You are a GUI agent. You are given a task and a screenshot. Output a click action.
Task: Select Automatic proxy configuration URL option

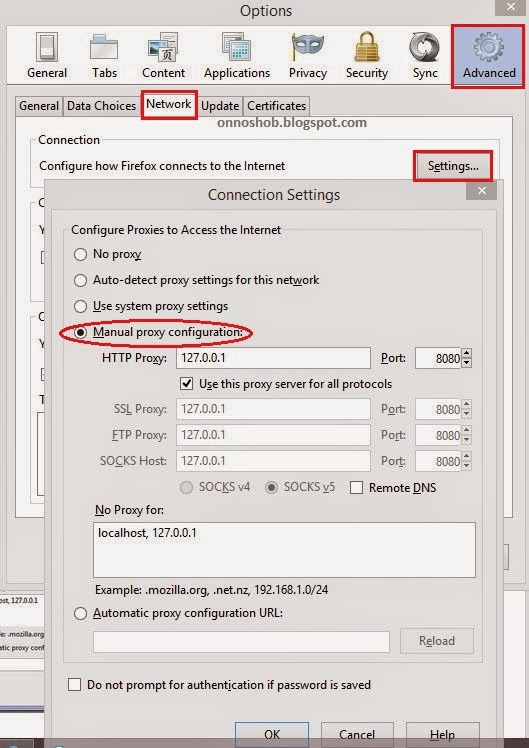tap(80, 613)
